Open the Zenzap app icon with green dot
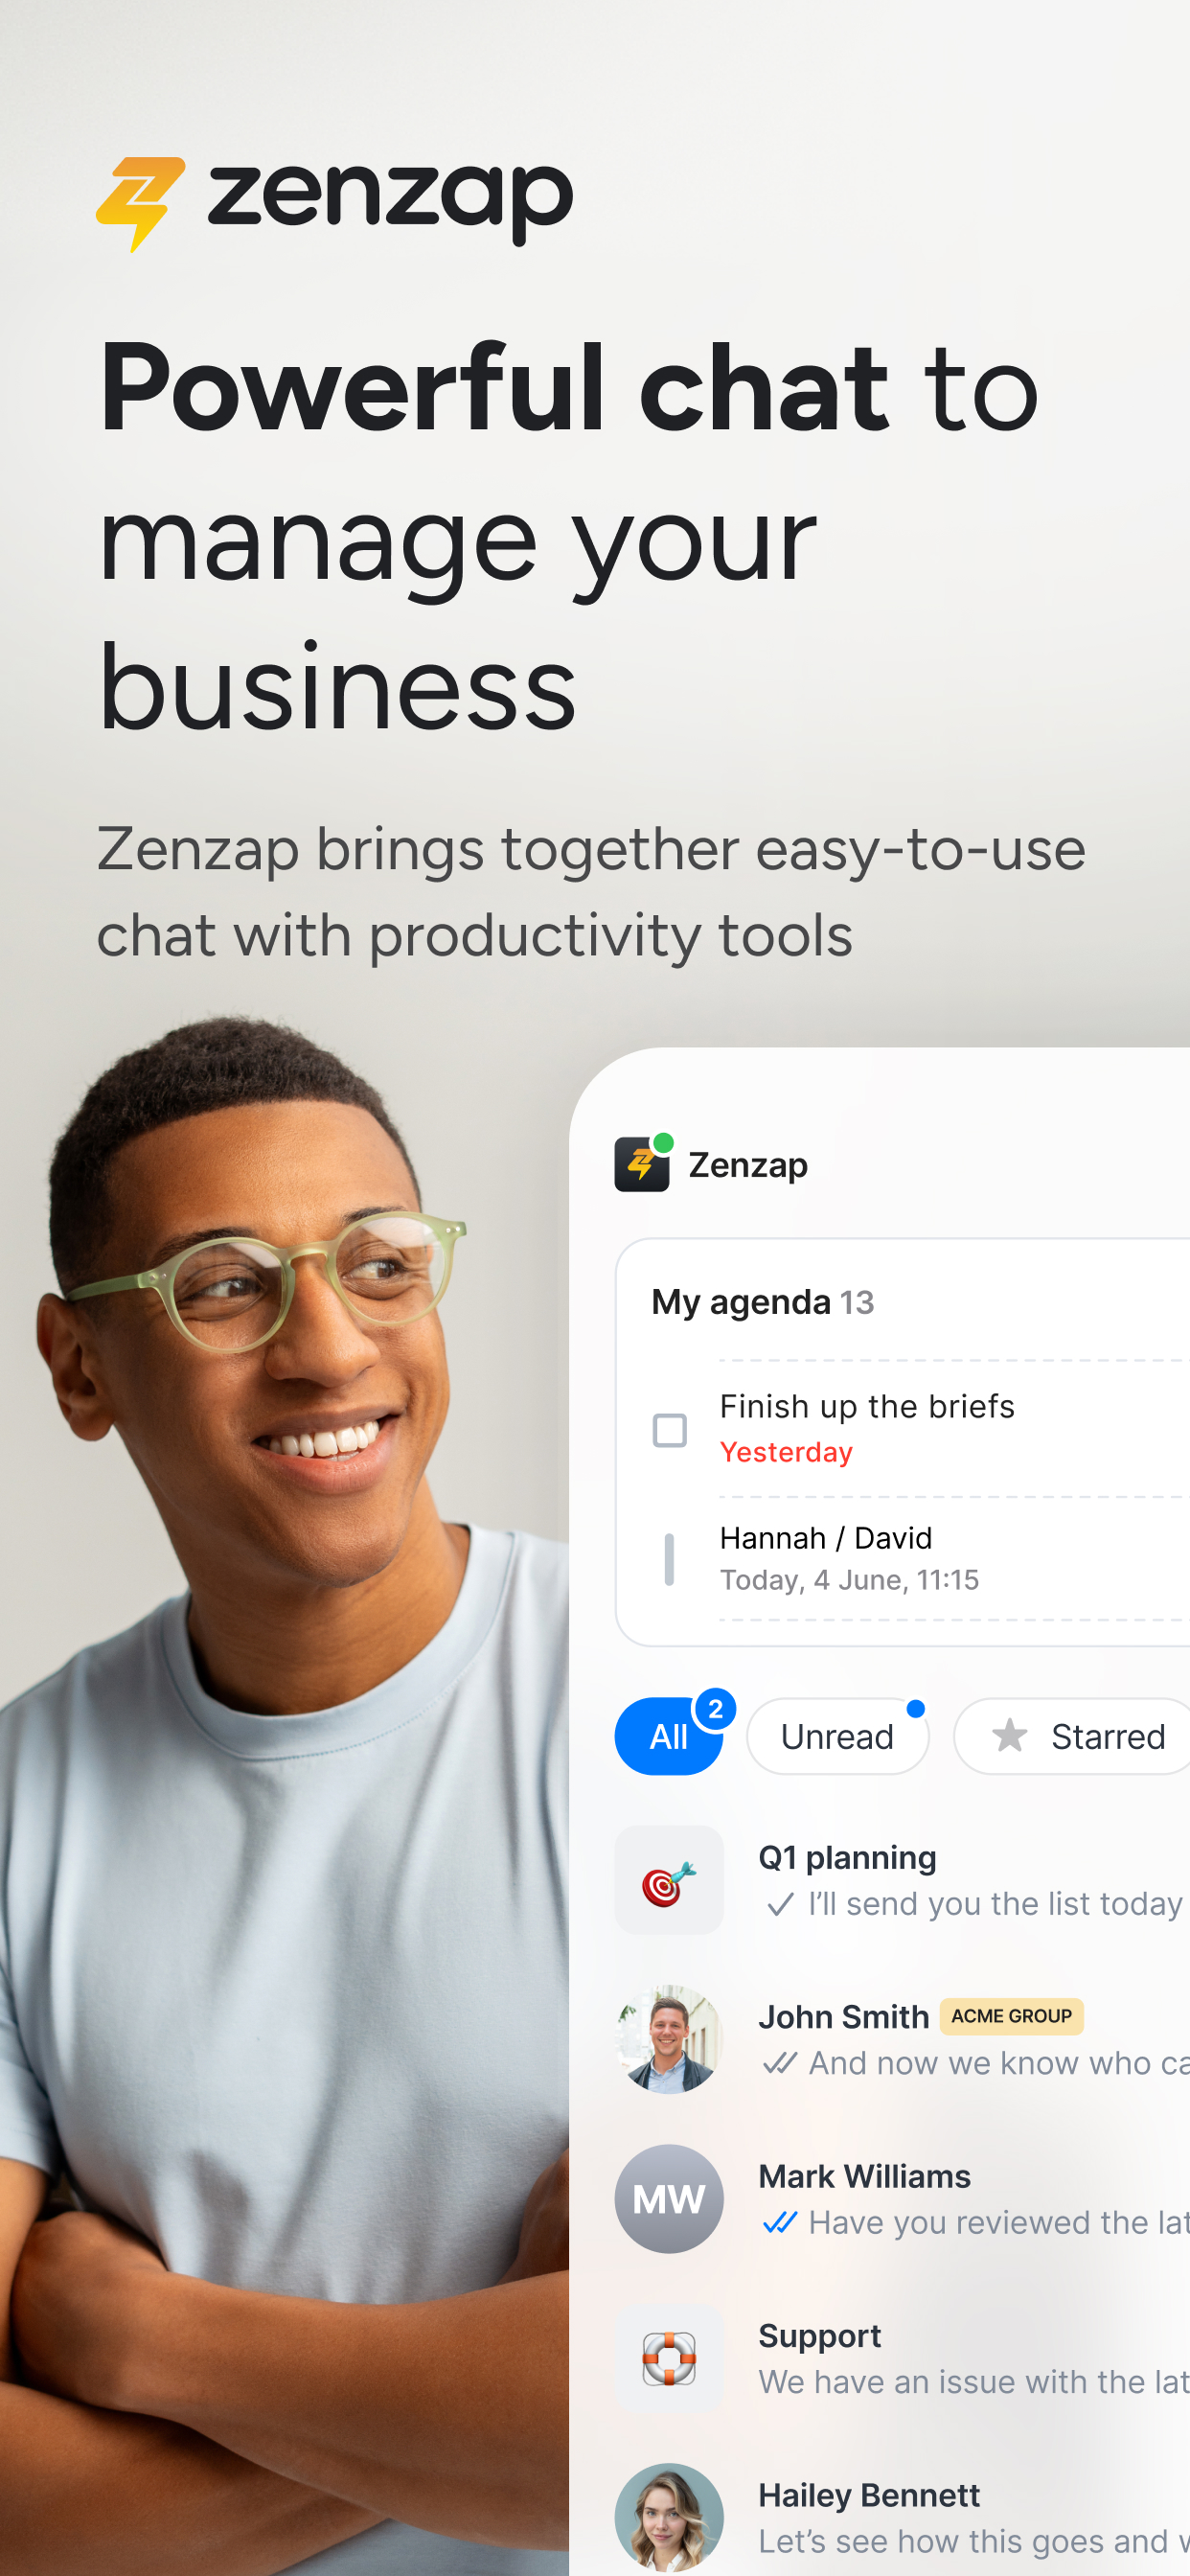1190x2576 pixels. pyautogui.click(x=643, y=1163)
